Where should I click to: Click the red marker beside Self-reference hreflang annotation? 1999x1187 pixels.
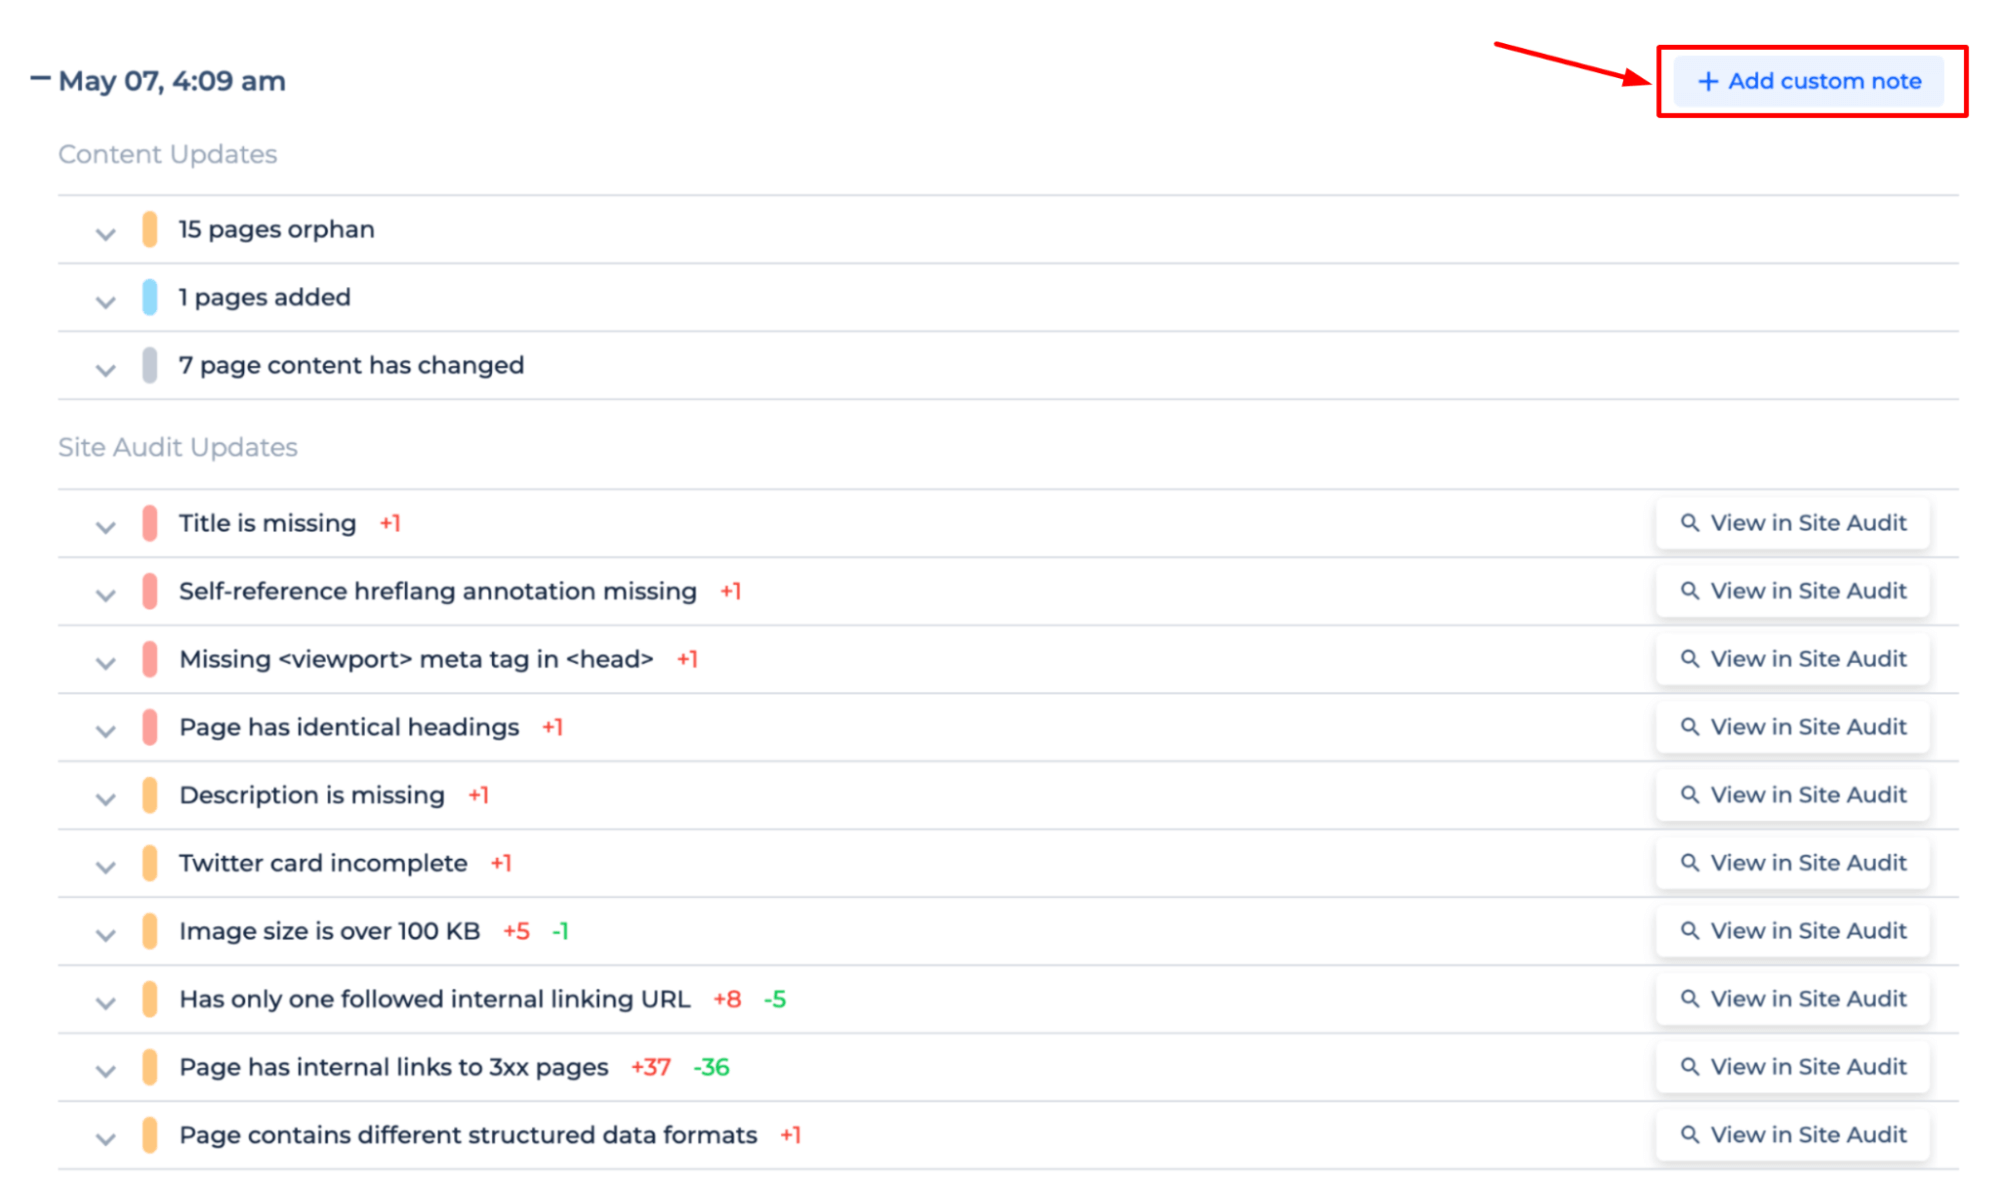150,591
